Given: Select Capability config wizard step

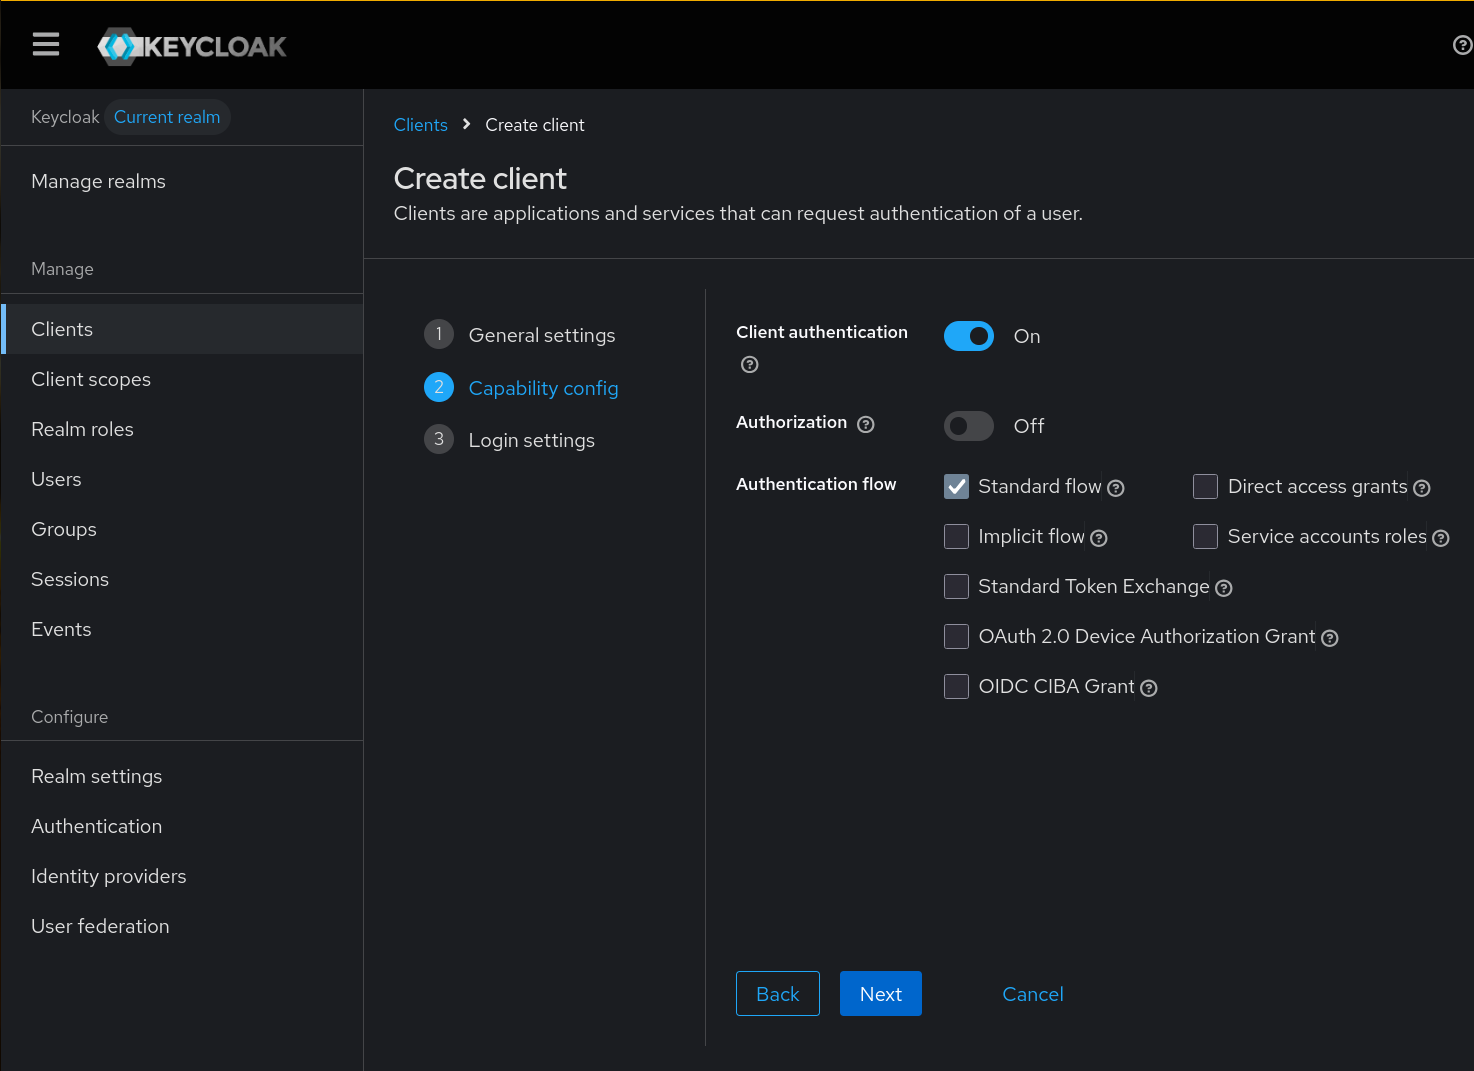Looking at the screenshot, I should point(521,388).
